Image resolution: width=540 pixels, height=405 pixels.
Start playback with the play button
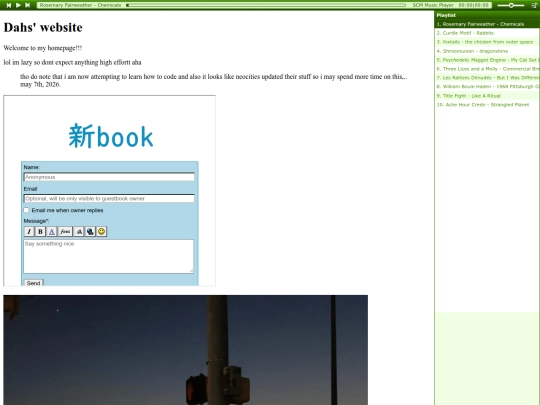coord(18,5)
